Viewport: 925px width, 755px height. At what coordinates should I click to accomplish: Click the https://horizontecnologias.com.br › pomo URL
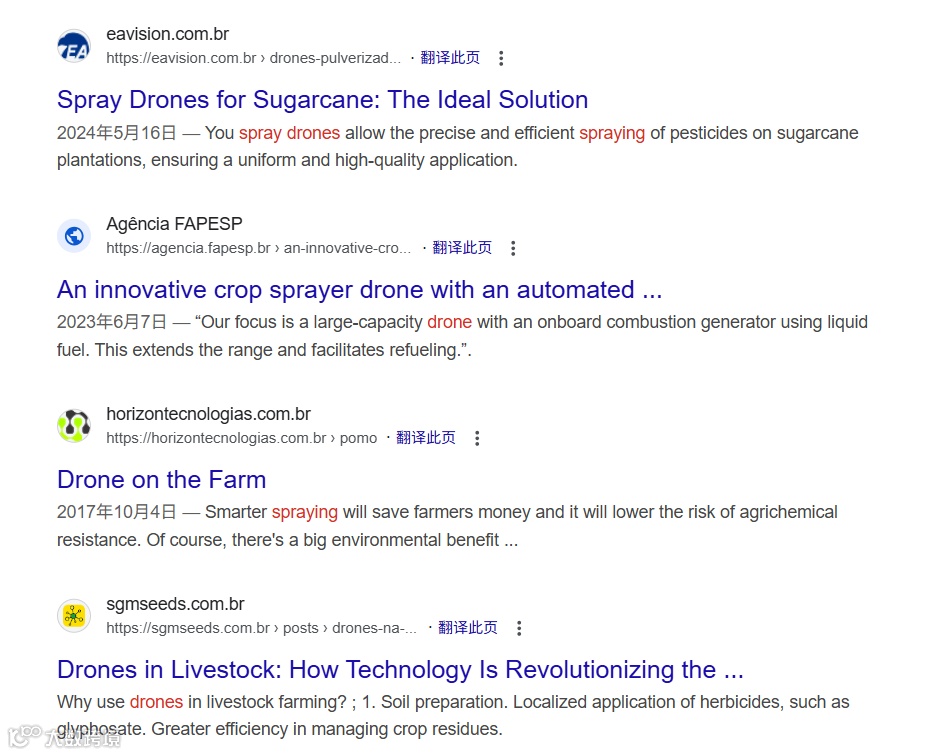241,438
